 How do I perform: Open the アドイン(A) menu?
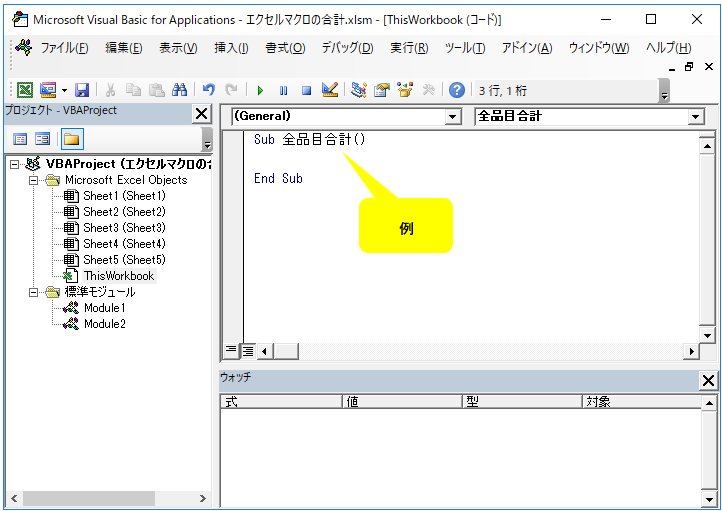coord(527,48)
